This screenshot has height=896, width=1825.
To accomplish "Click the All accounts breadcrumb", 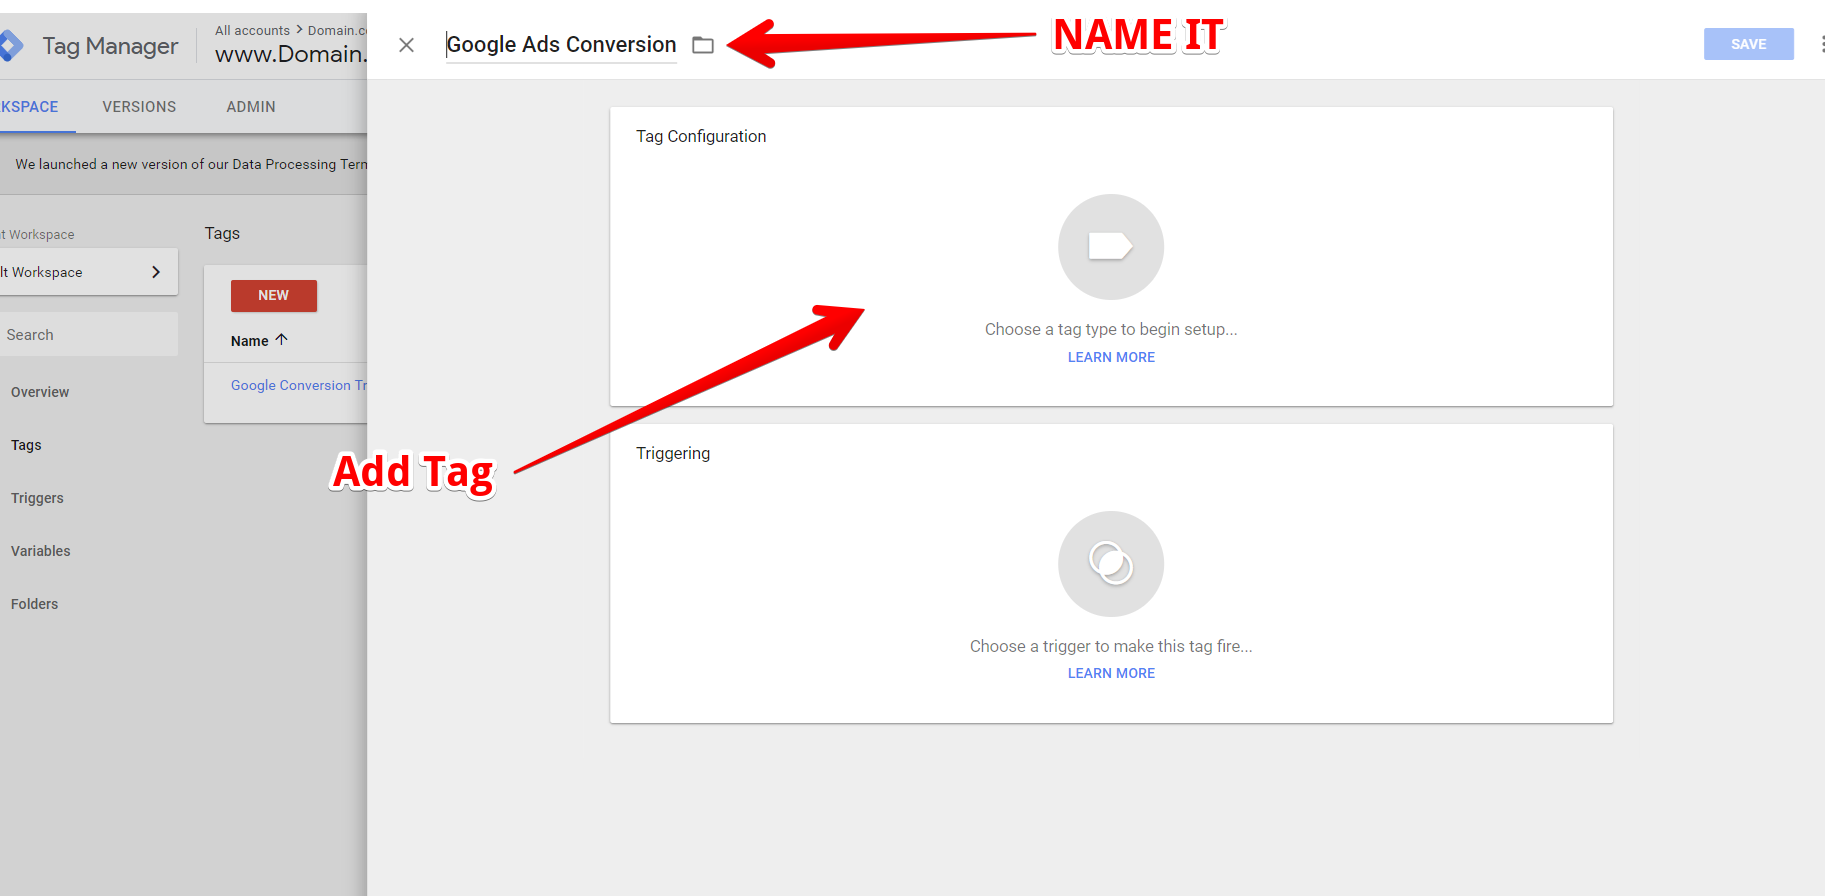I will pyautogui.click(x=252, y=30).
